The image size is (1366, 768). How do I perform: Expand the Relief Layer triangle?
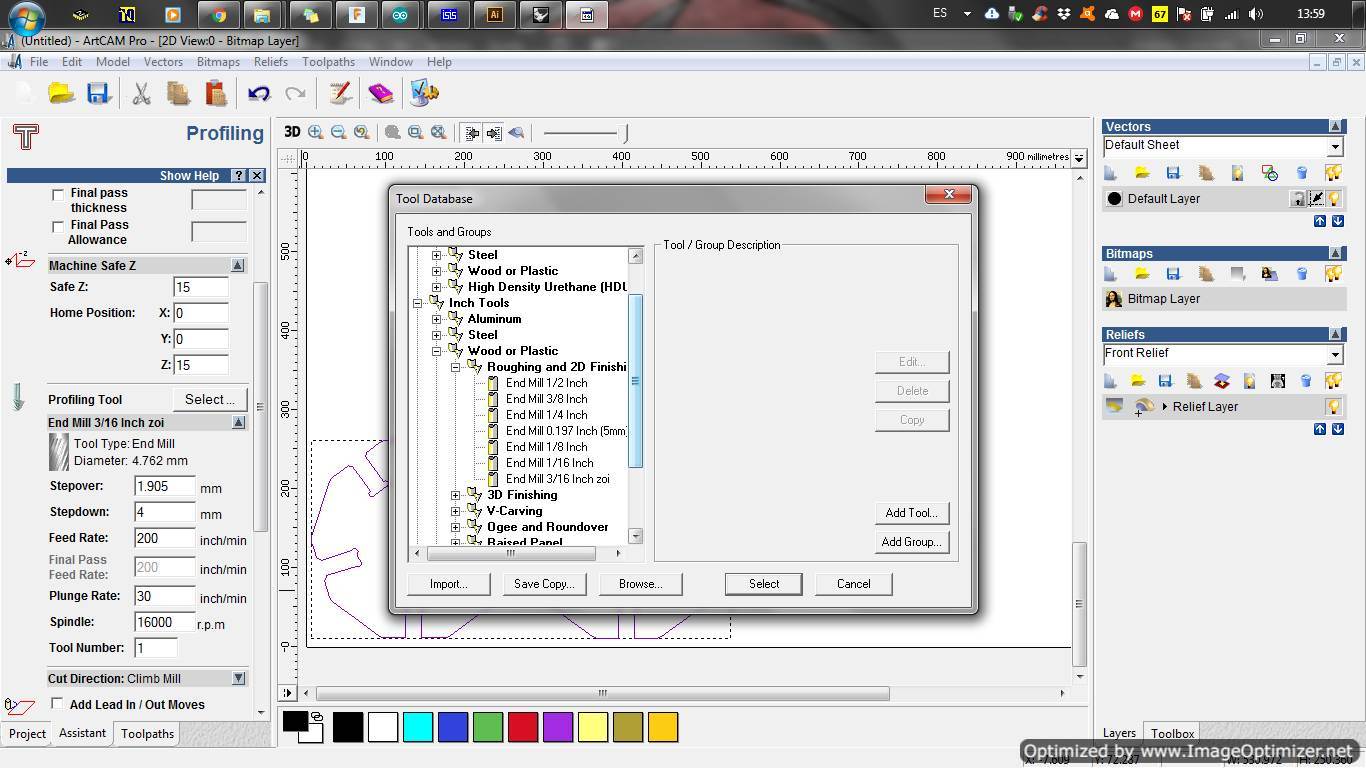1165,407
